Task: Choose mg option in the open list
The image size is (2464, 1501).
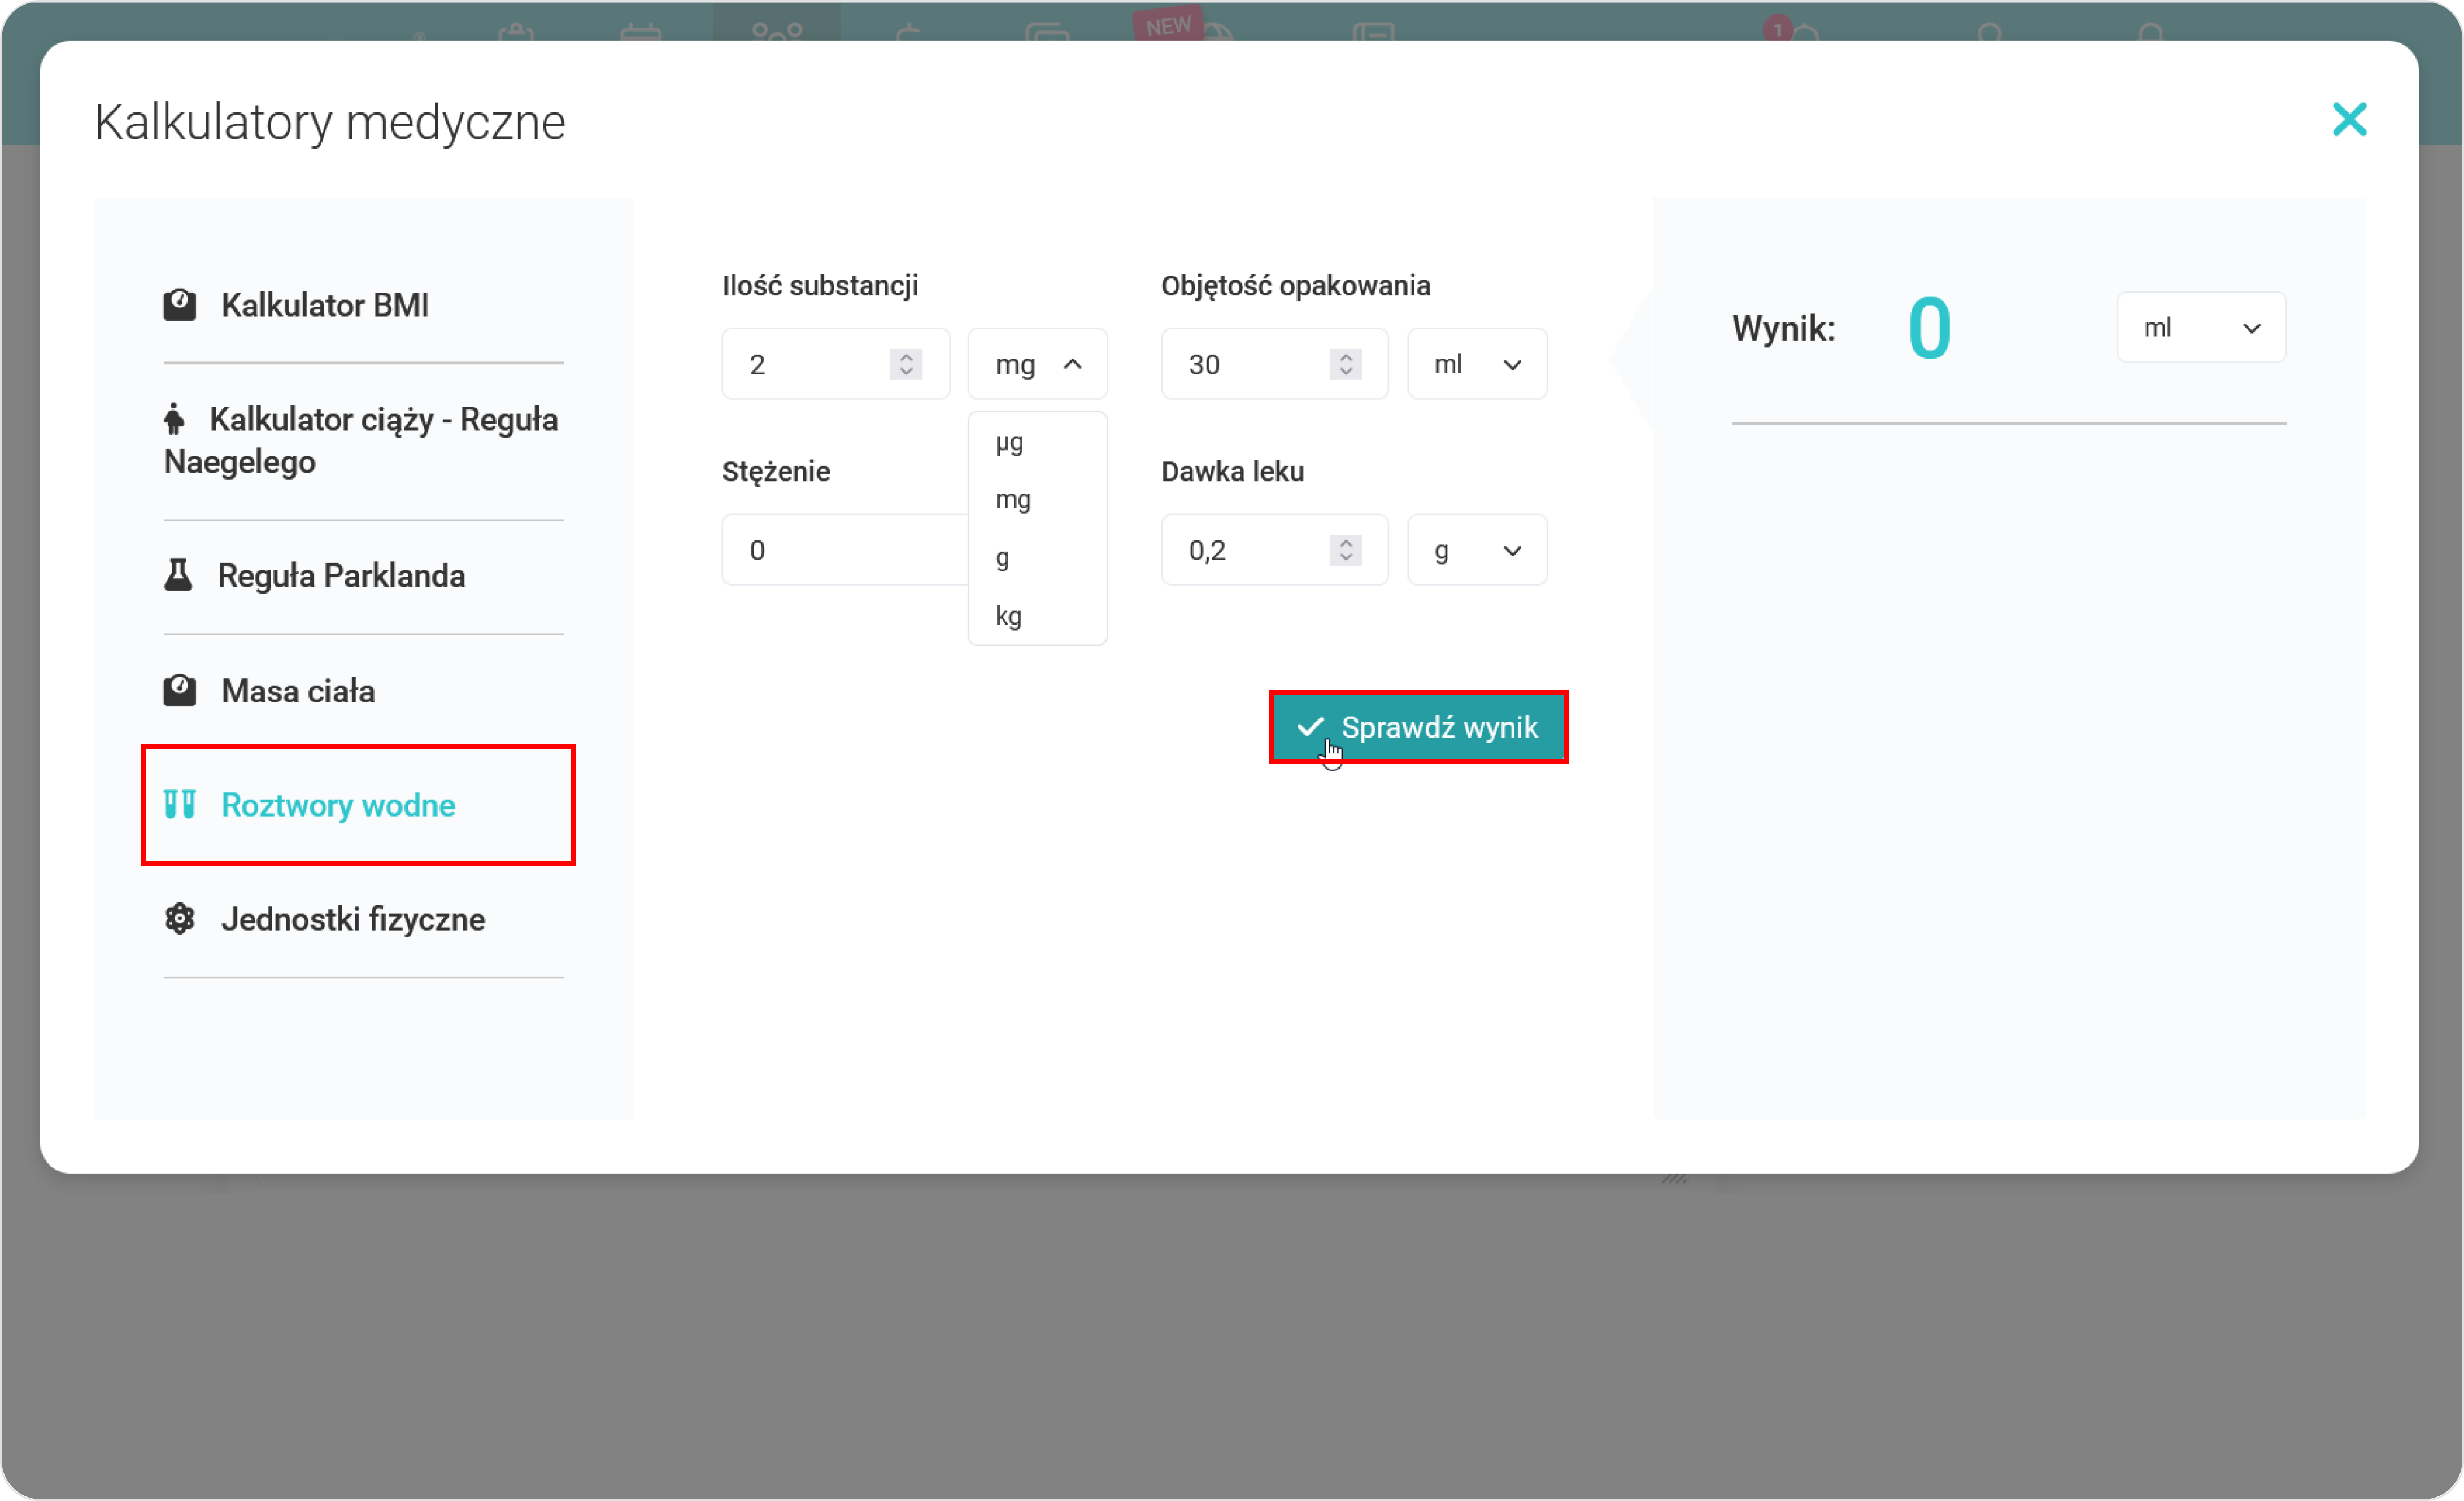Action: tap(1037, 499)
